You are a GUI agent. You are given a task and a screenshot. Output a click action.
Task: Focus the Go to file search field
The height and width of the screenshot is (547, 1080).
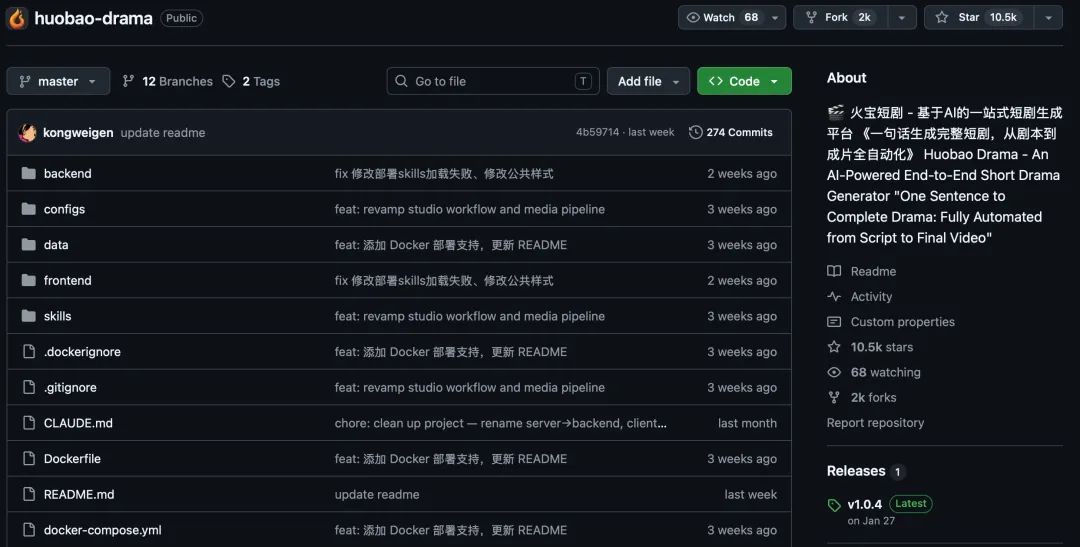pos(493,81)
